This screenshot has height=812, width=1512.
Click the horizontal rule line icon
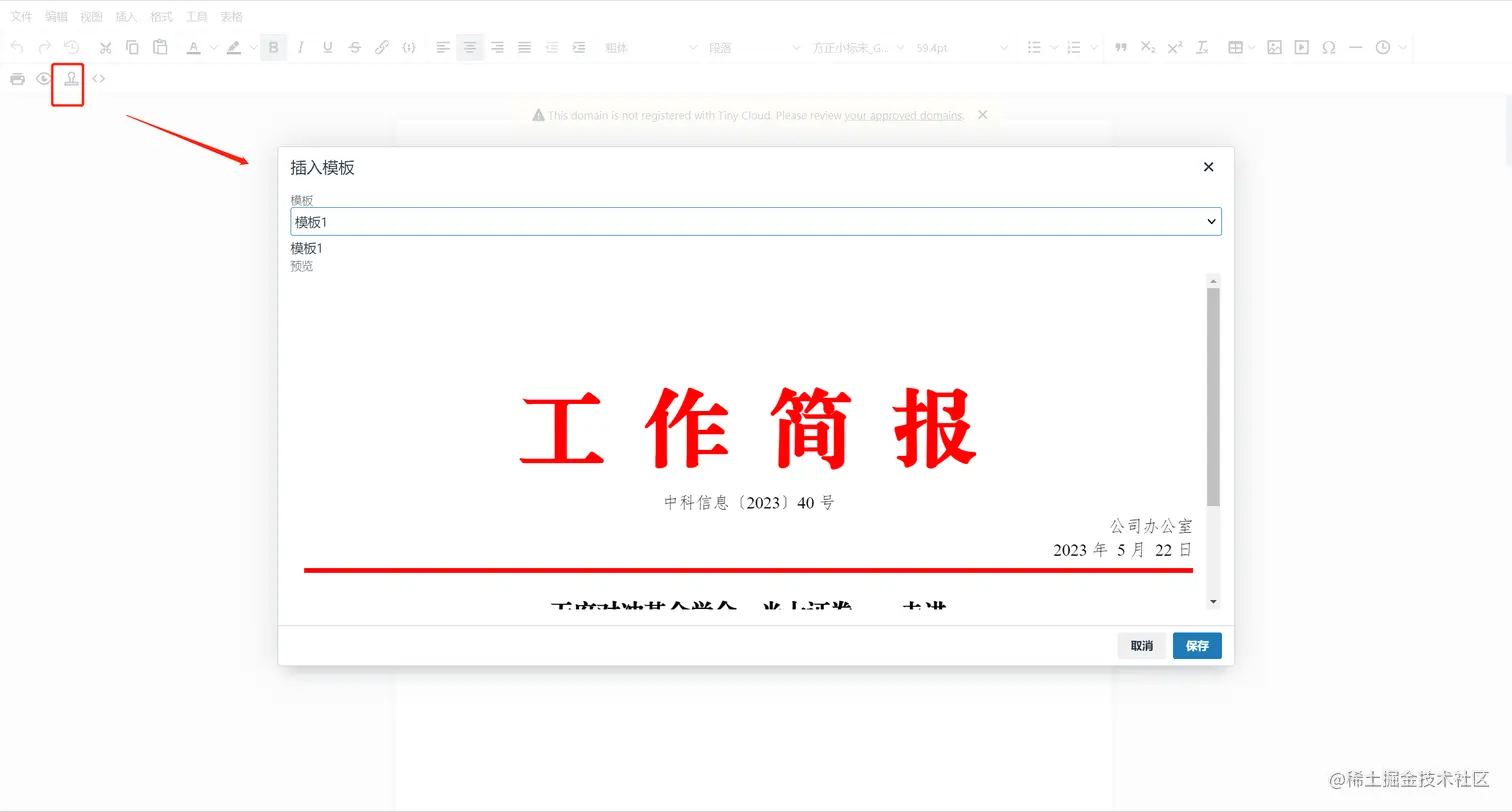tap(1356, 47)
